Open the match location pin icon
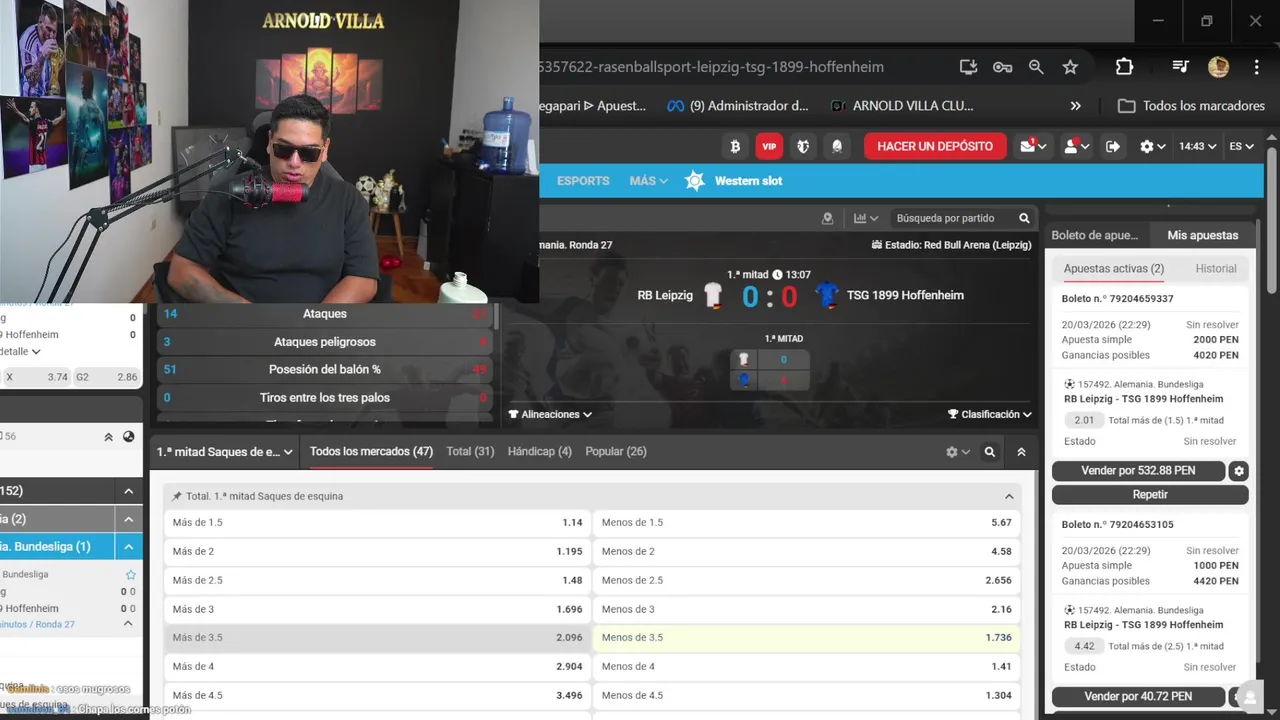Screen dimensions: 1280x720 point(827,218)
